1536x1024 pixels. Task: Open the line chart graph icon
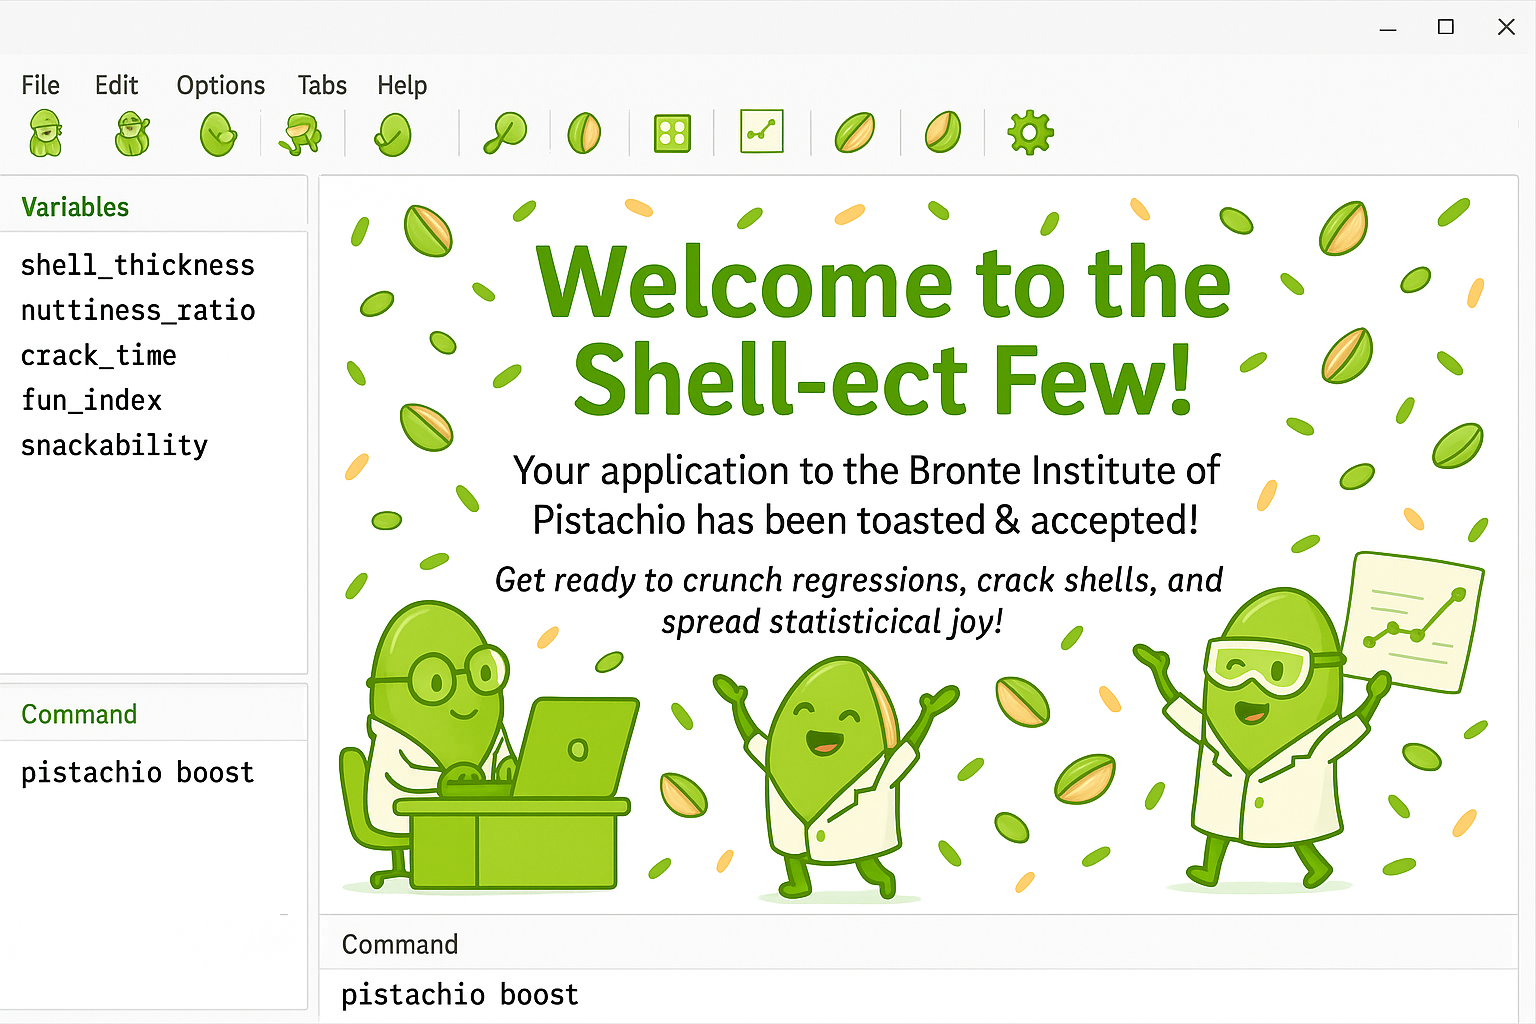pos(762,132)
